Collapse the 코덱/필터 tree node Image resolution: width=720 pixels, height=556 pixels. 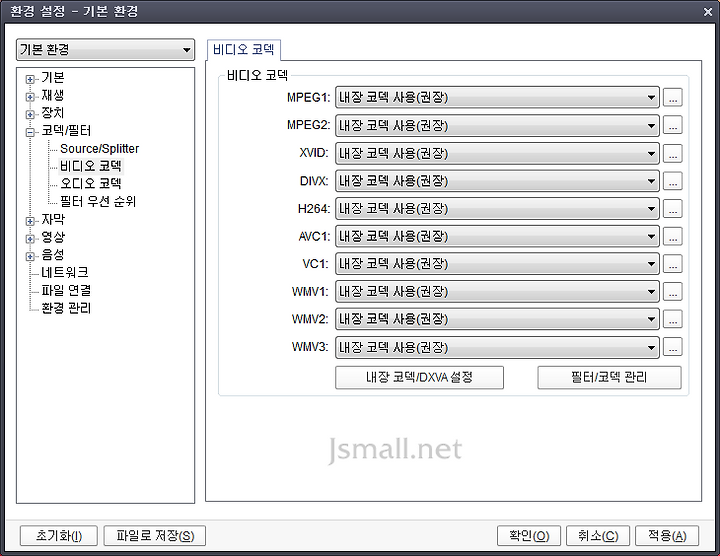click(x=30, y=132)
